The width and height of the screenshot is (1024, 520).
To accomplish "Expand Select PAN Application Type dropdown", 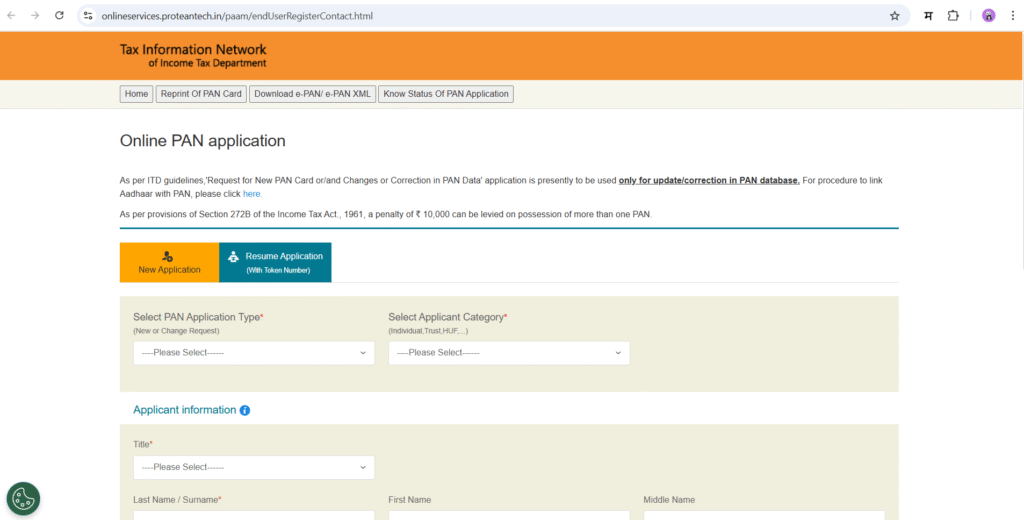I will click(x=253, y=353).
